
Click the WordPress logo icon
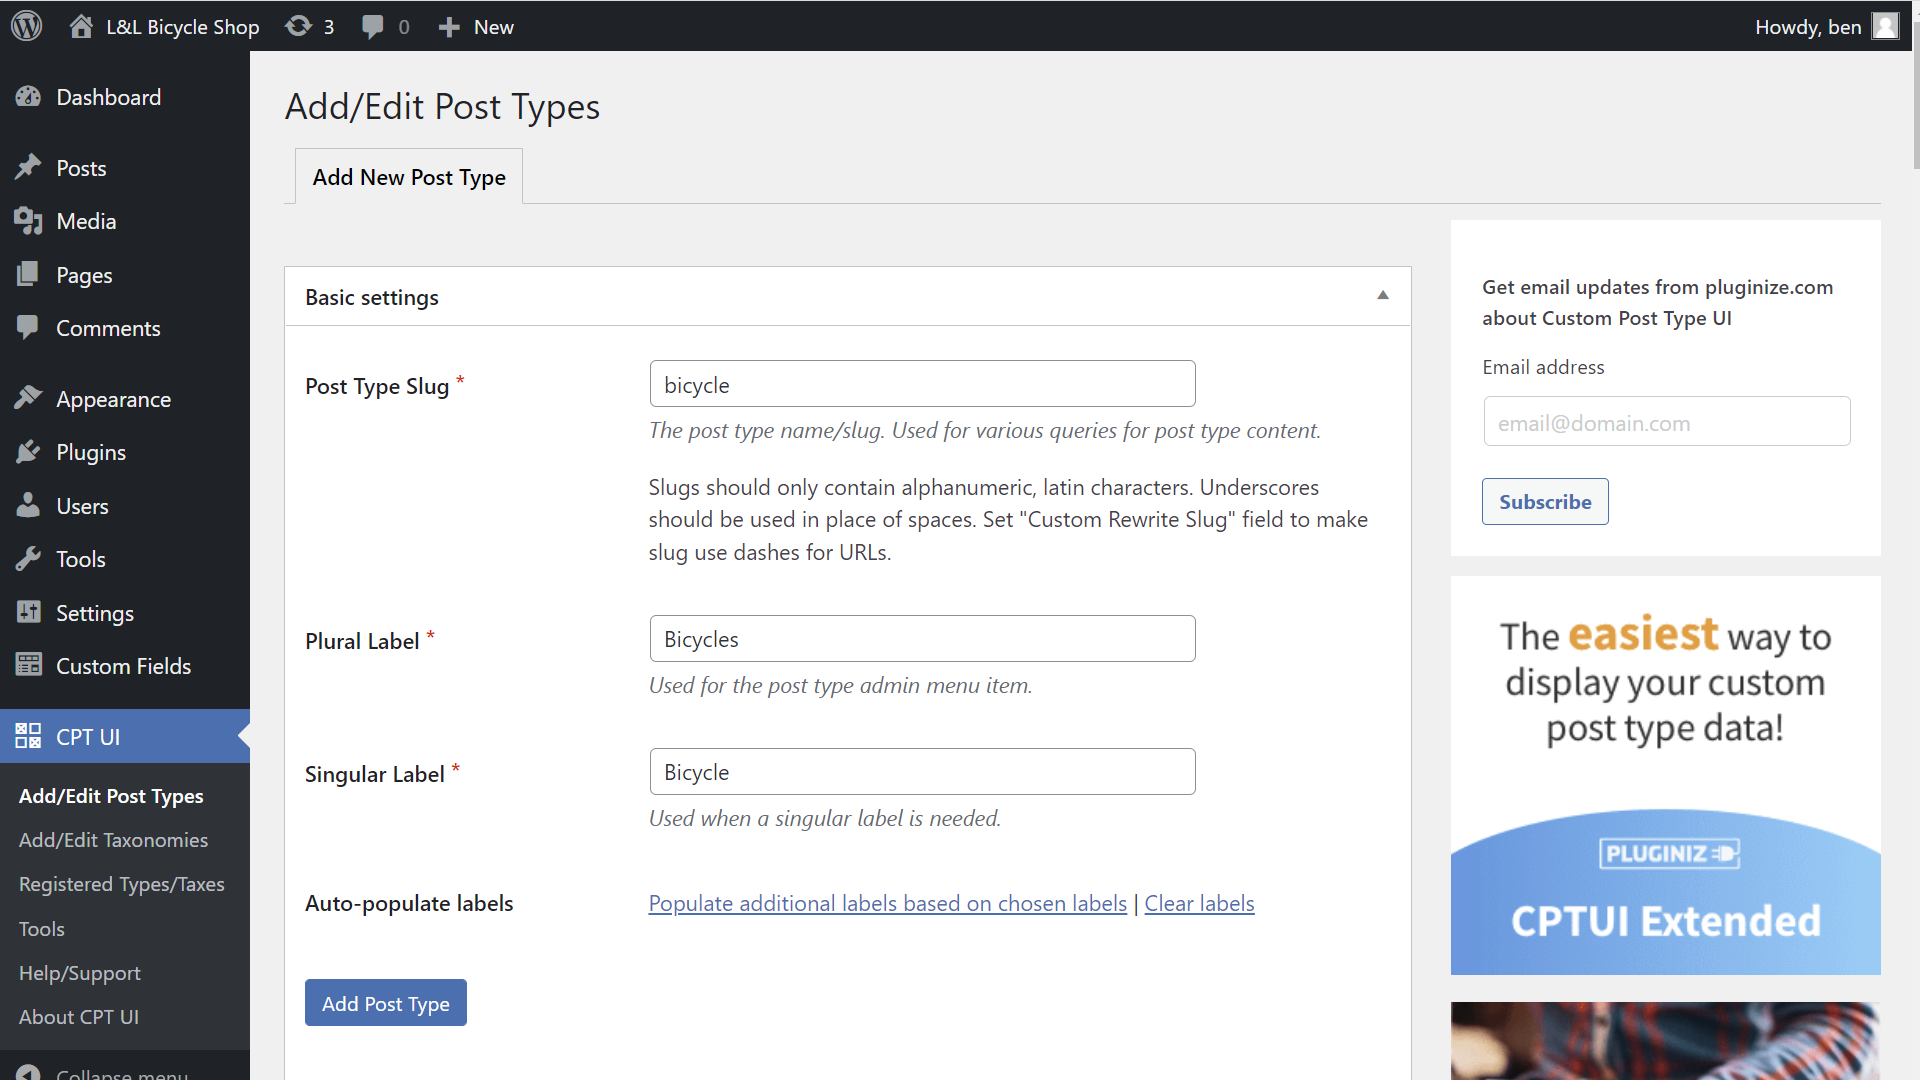tap(27, 26)
